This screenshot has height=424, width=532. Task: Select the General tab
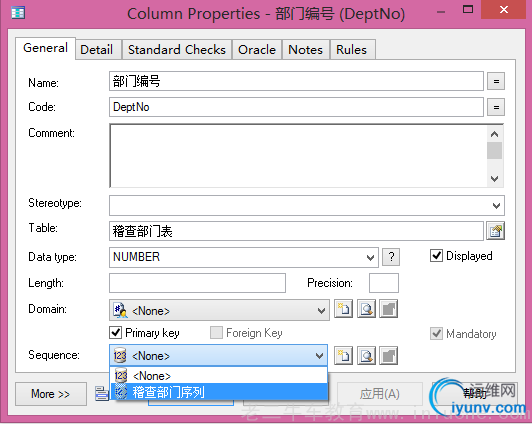tap(45, 48)
